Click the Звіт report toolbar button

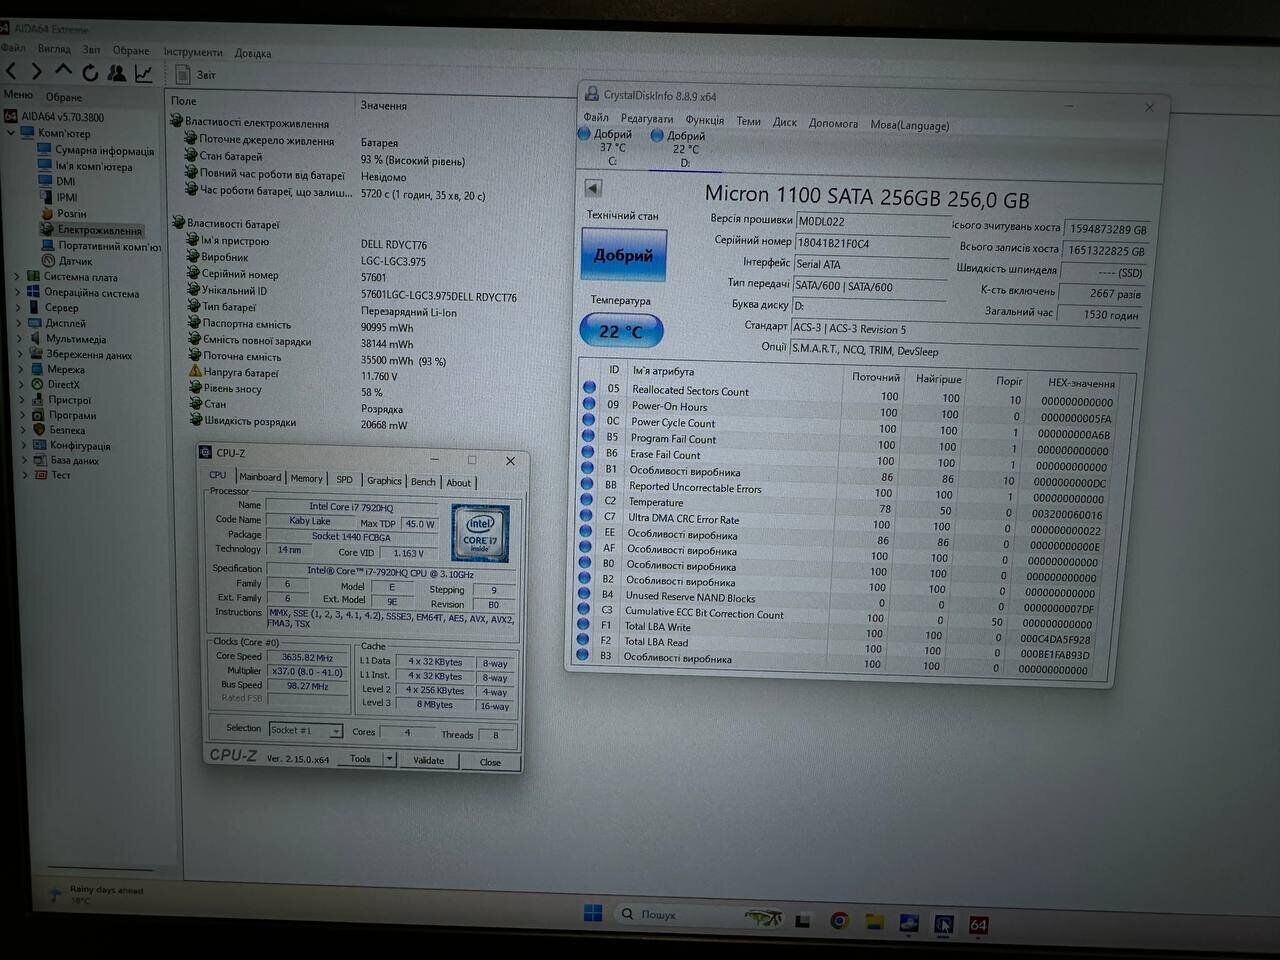click(x=196, y=75)
